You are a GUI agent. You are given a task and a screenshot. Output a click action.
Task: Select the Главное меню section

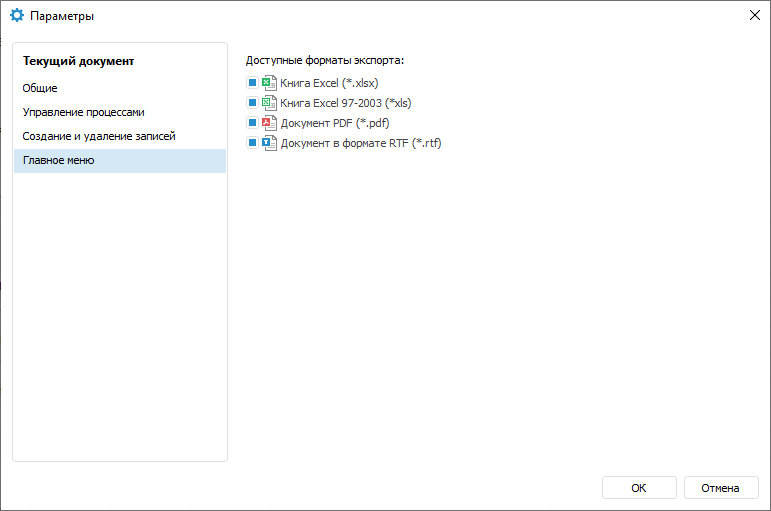pyautogui.click(x=59, y=160)
